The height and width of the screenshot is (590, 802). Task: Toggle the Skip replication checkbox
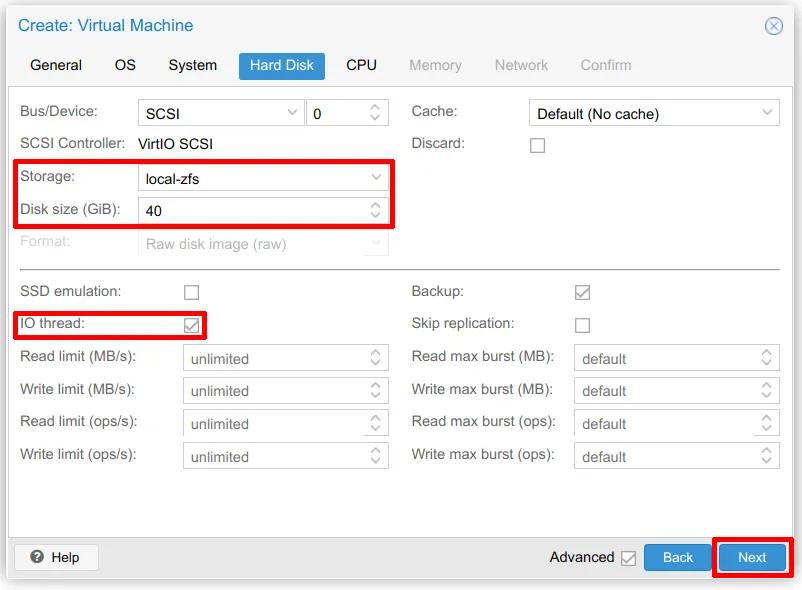pos(582,325)
